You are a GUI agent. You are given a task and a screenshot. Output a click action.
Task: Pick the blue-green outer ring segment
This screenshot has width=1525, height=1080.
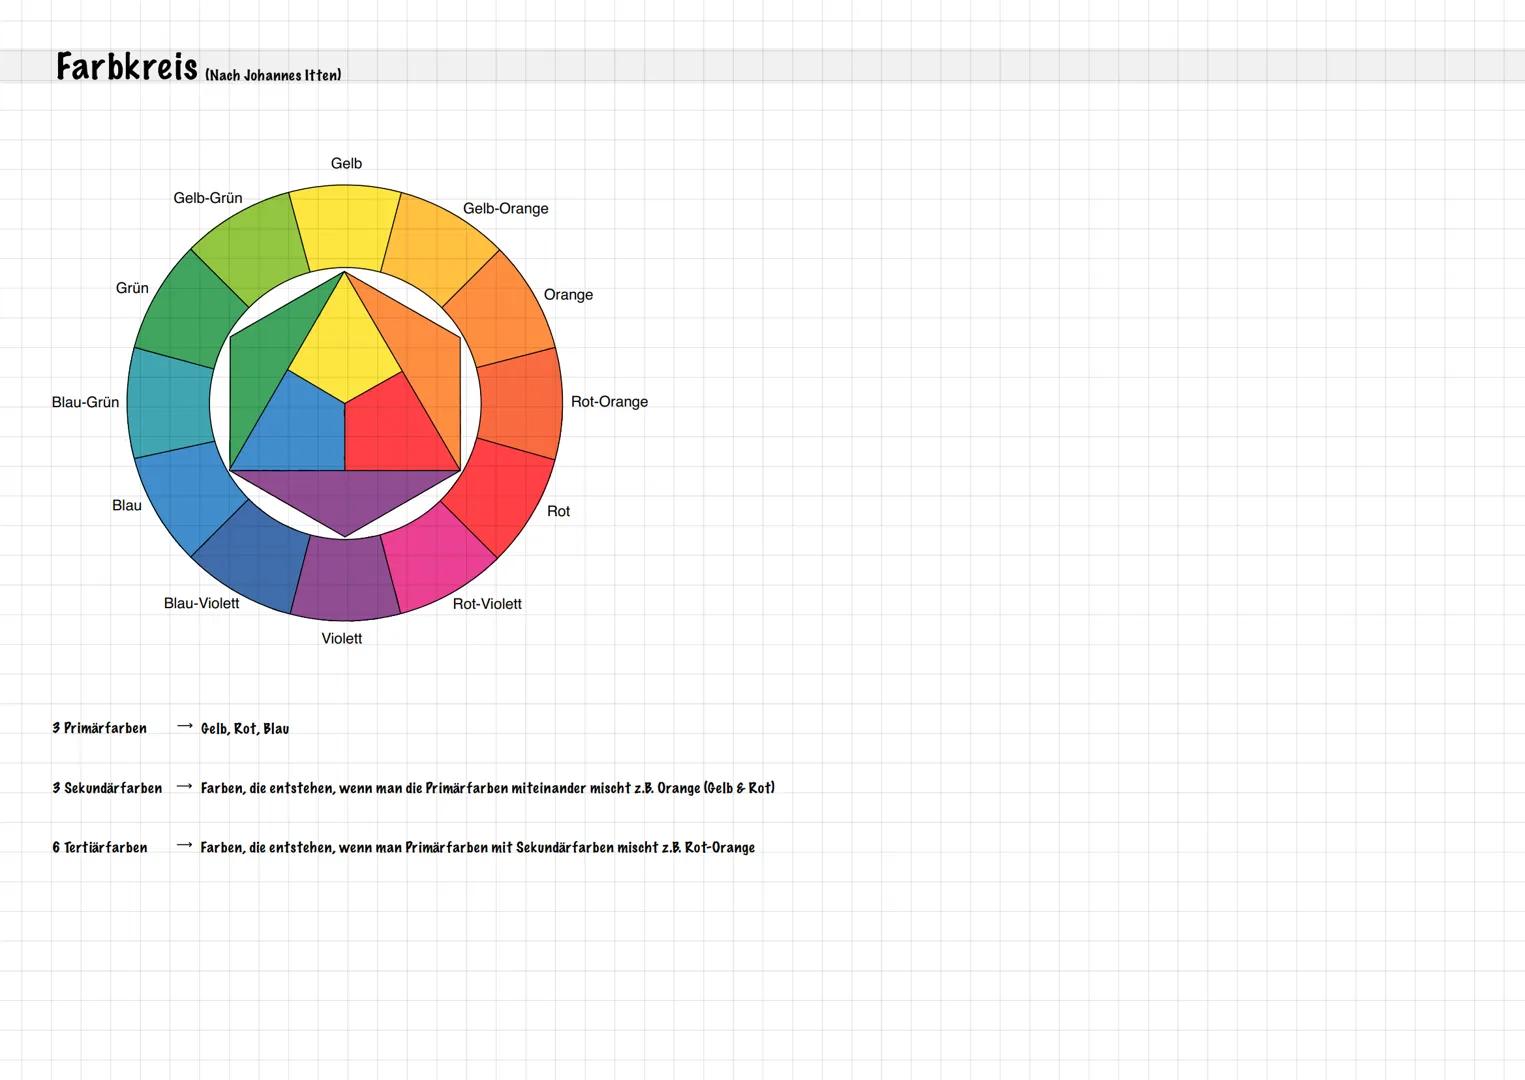coord(169,403)
